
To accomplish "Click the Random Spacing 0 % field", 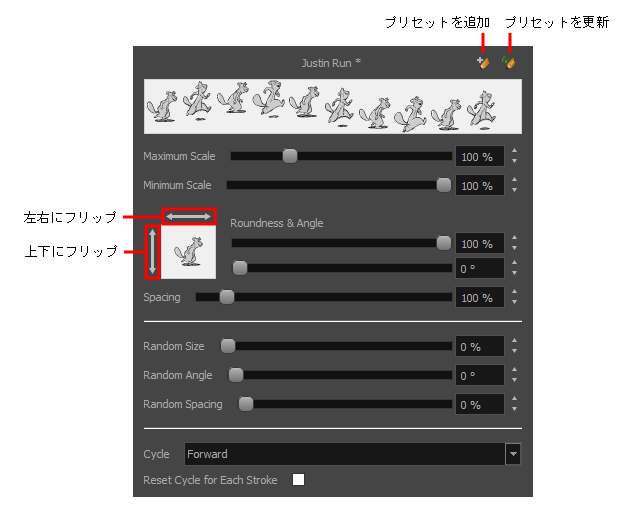I will (x=480, y=404).
